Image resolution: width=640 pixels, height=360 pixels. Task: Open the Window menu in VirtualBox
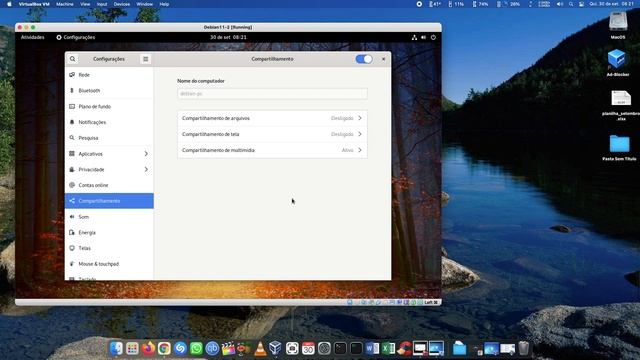(x=144, y=4)
